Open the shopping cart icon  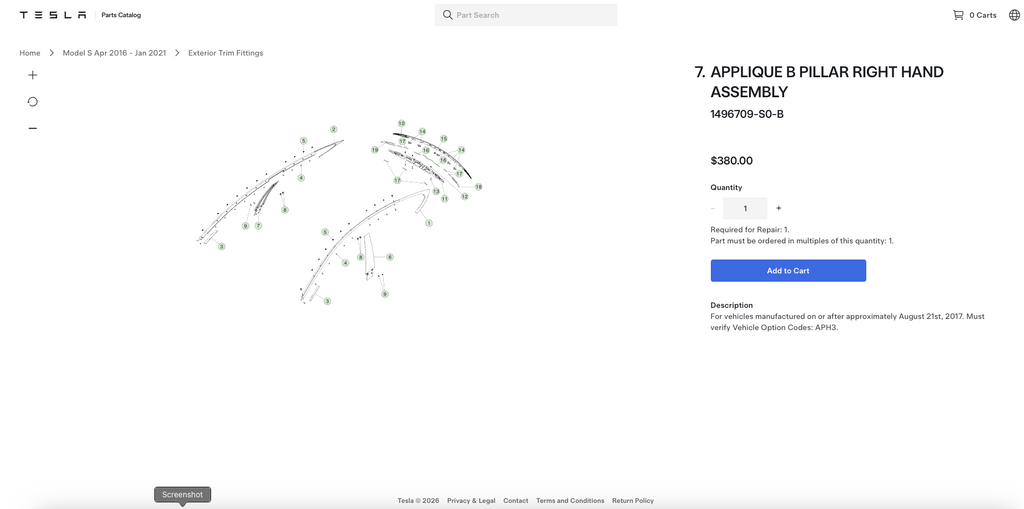[x=958, y=15]
